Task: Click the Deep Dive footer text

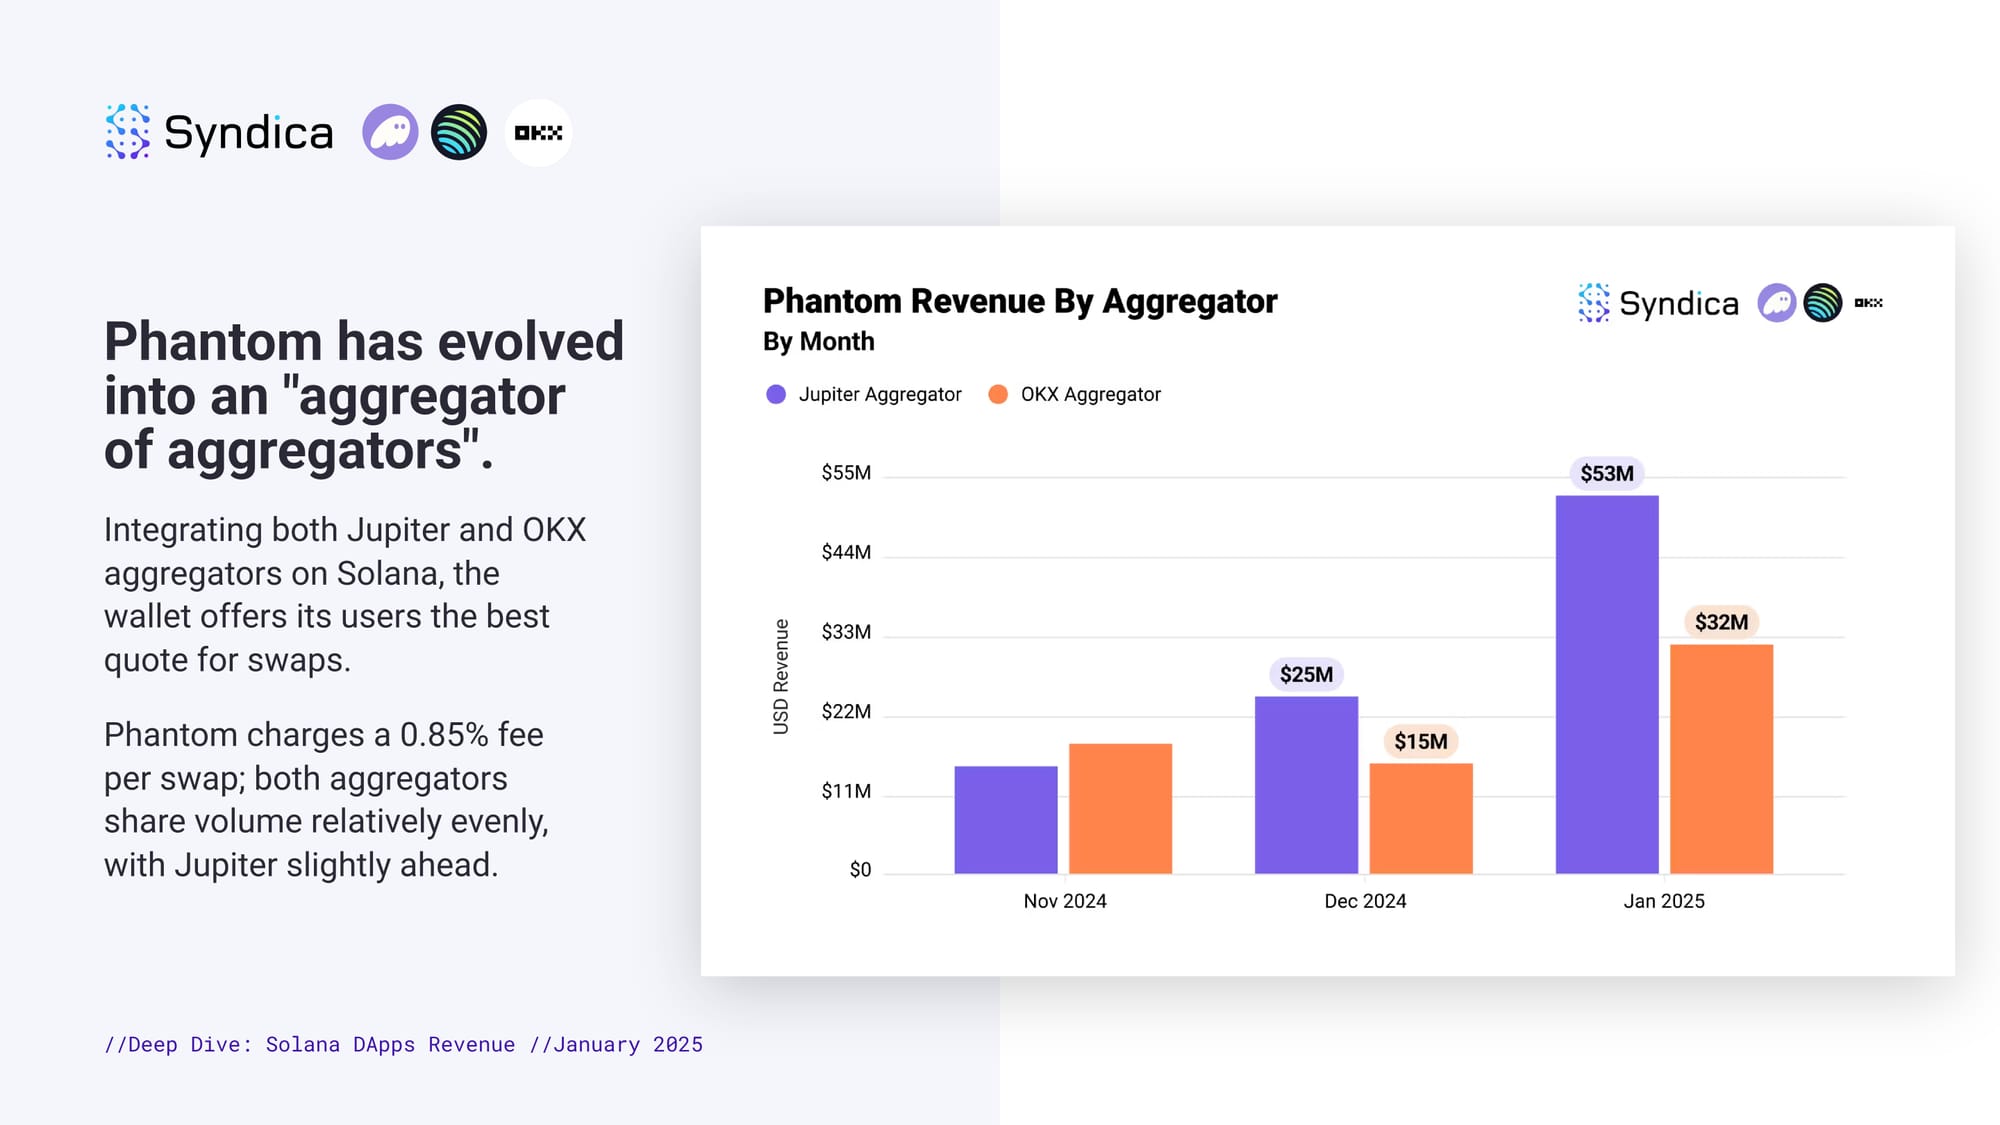Action: [x=403, y=1044]
